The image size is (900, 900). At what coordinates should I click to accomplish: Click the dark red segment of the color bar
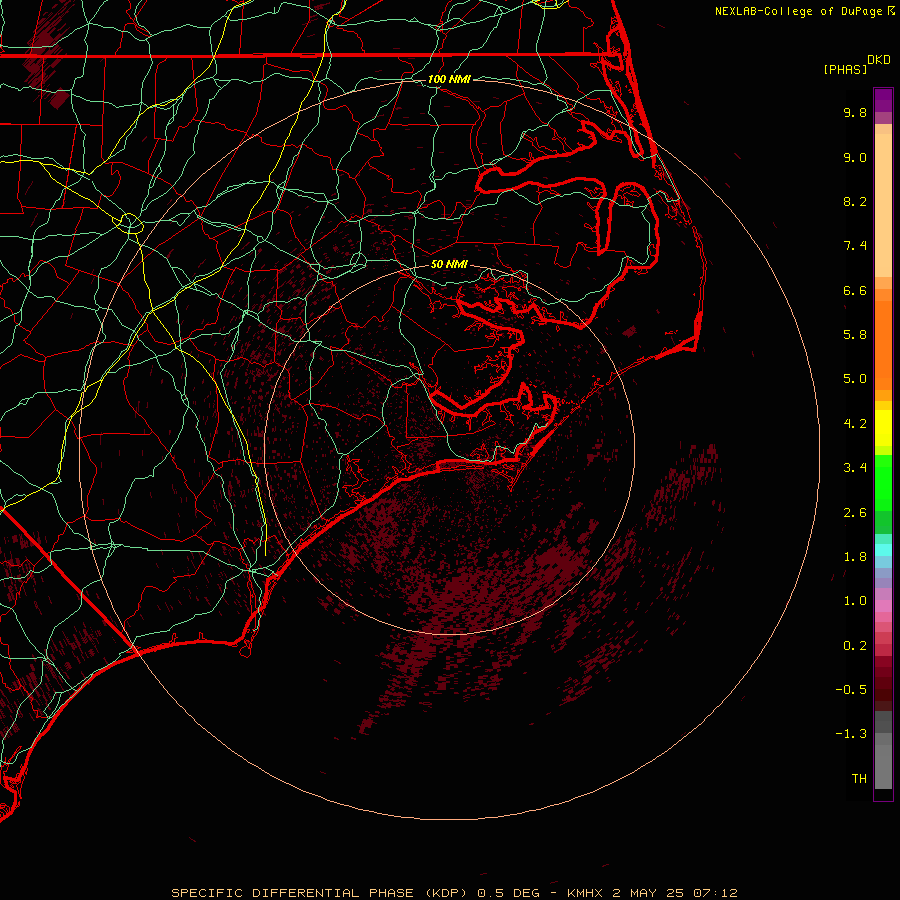click(883, 683)
